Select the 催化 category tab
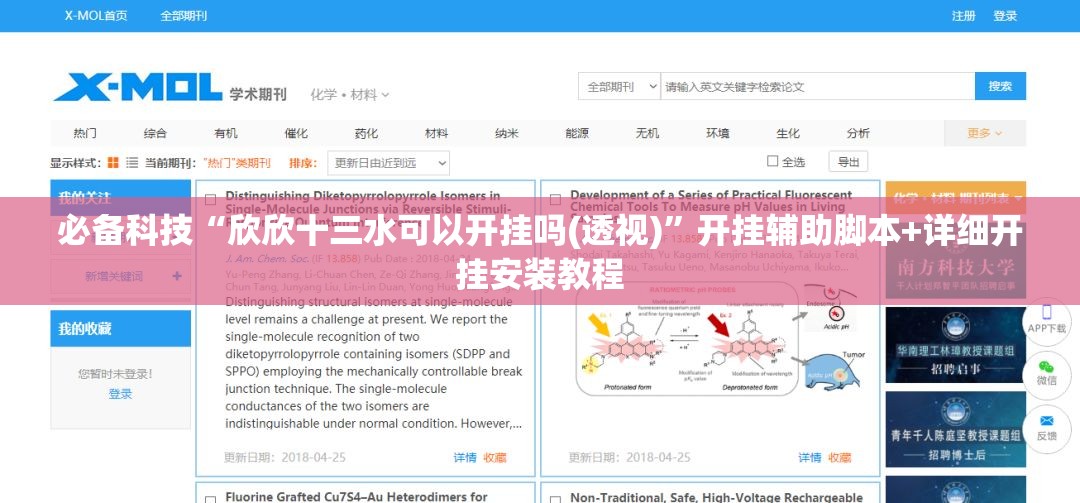The height and width of the screenshot is (503, 1080). tap(296, 133)
